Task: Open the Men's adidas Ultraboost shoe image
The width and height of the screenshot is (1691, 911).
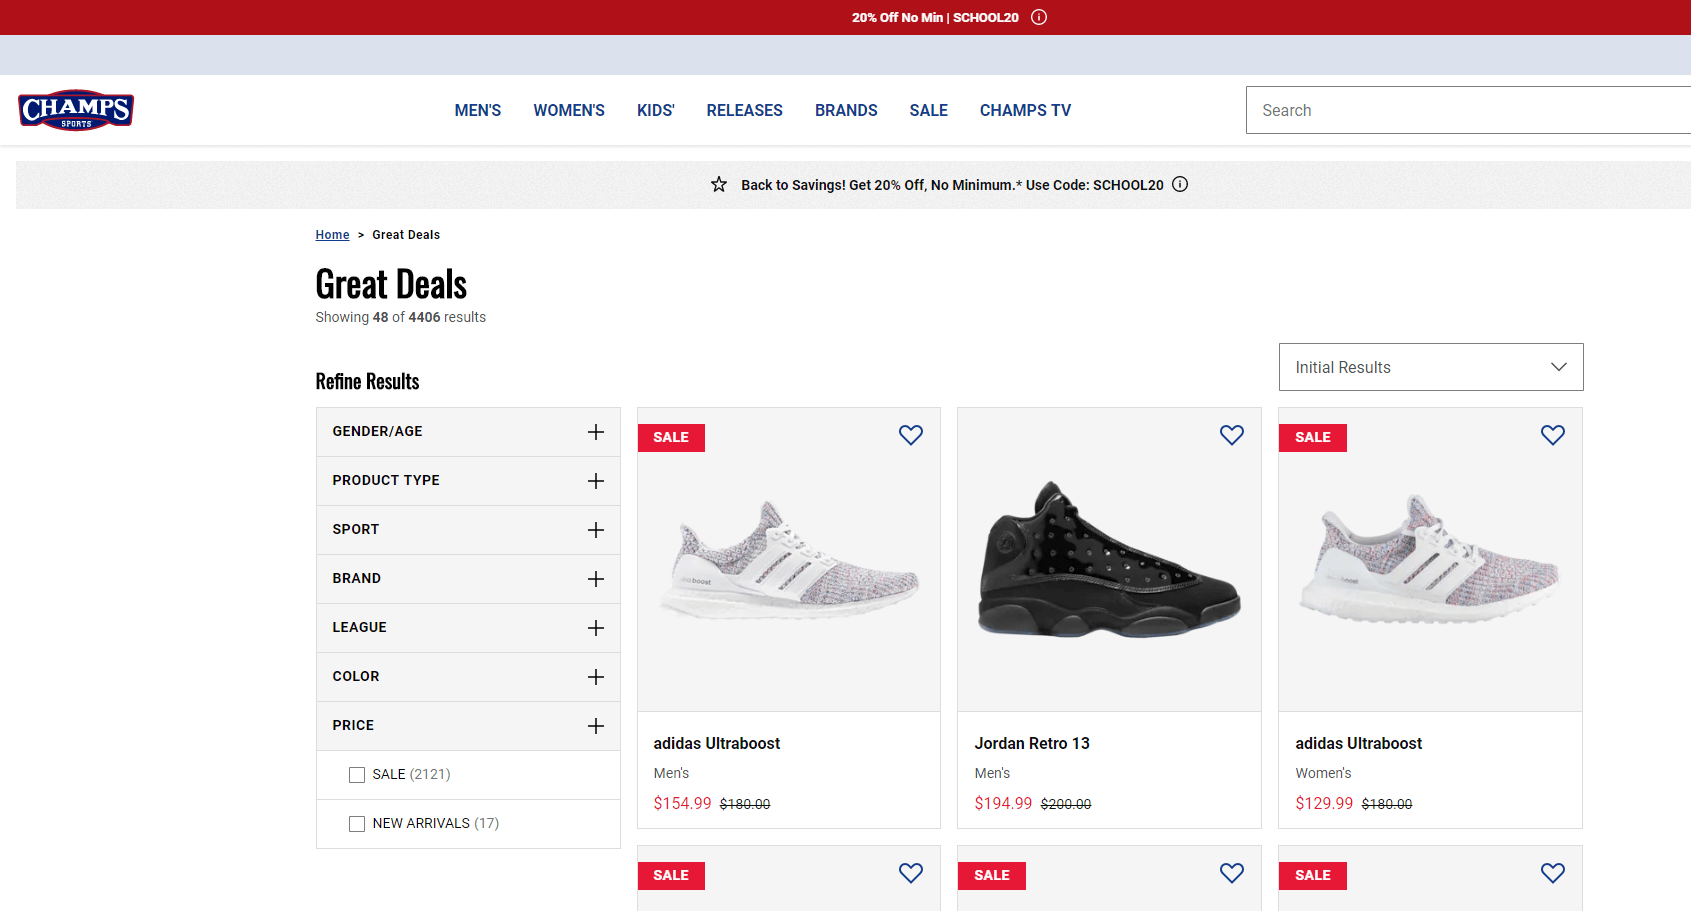Action: point(789,560)
